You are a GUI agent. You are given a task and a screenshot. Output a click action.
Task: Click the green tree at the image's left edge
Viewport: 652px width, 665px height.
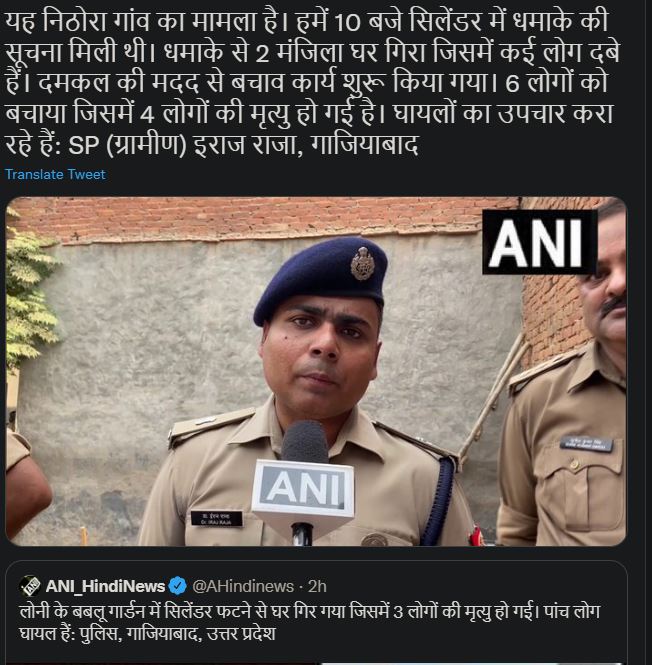30,293
